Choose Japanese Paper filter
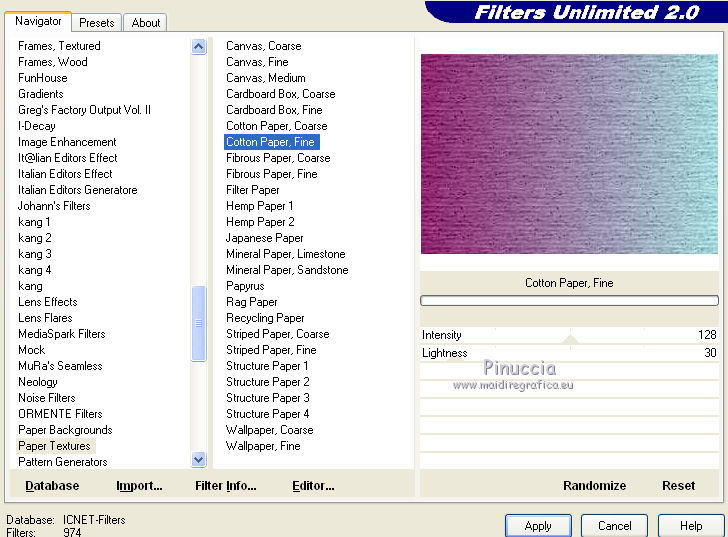 tap(264, 238)
